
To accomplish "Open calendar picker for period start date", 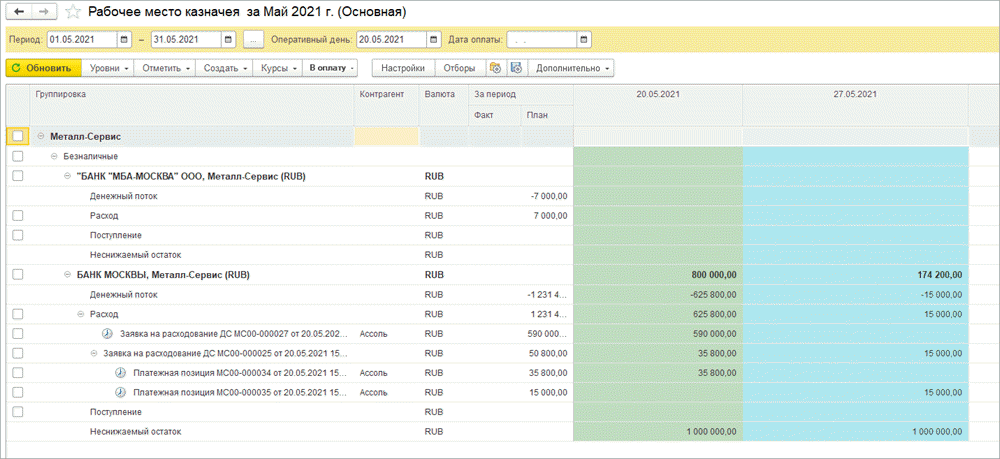I will tap(124, 40).
